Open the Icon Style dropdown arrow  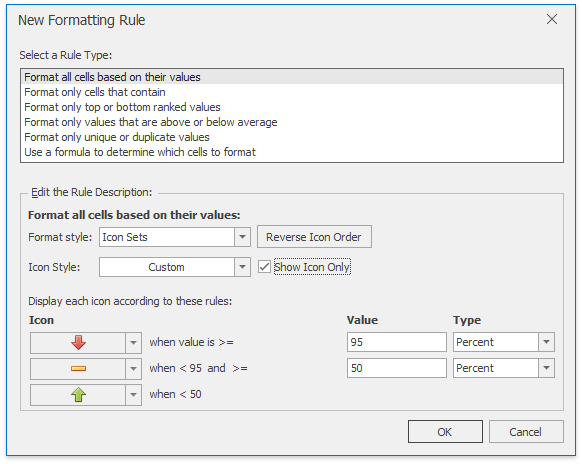242,267
